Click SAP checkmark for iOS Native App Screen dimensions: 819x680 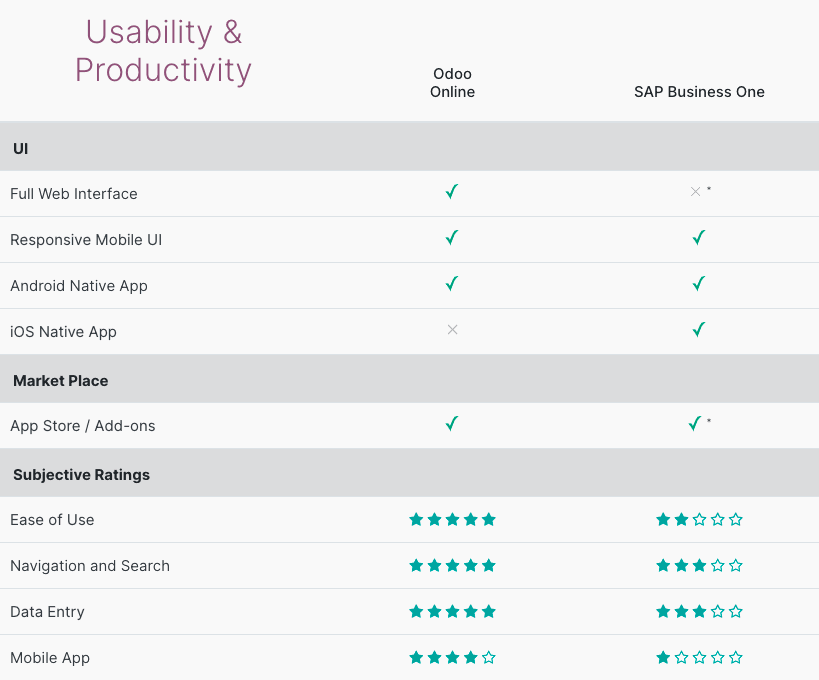pos(699,330)
